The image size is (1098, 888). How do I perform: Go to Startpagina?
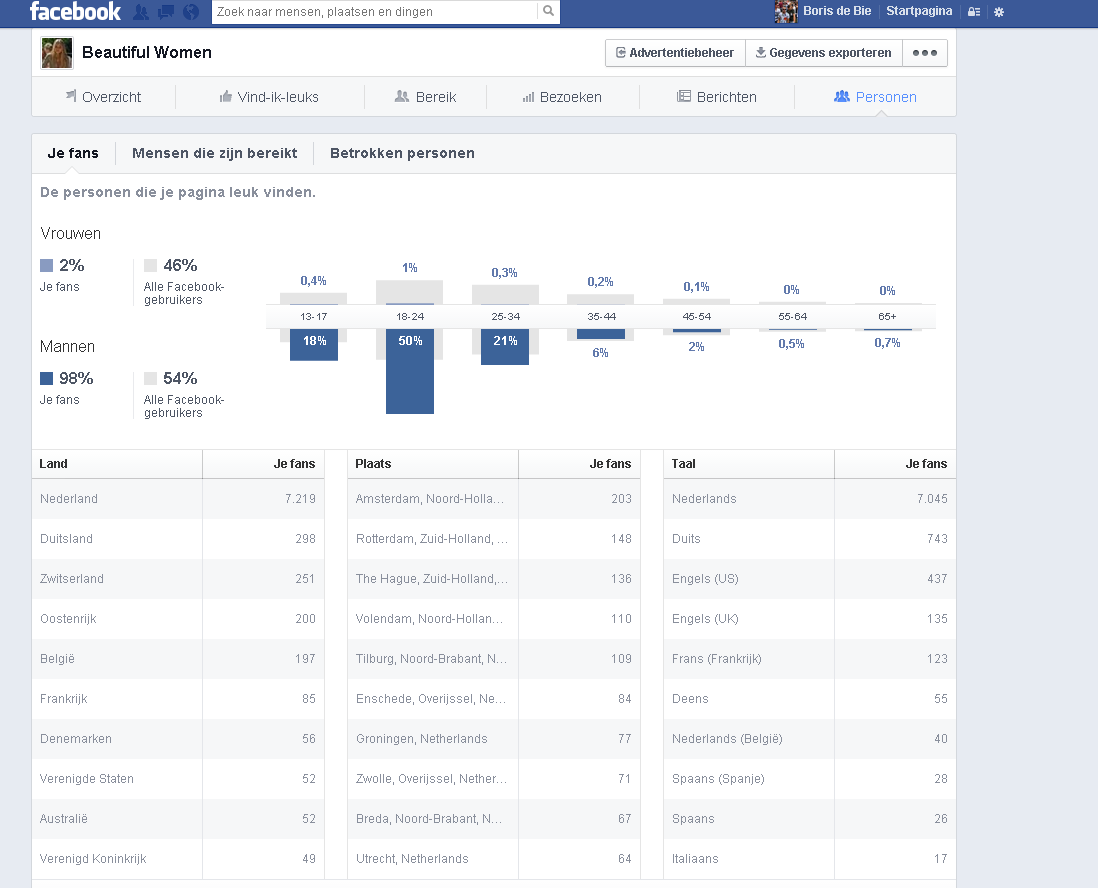point(919,11)
